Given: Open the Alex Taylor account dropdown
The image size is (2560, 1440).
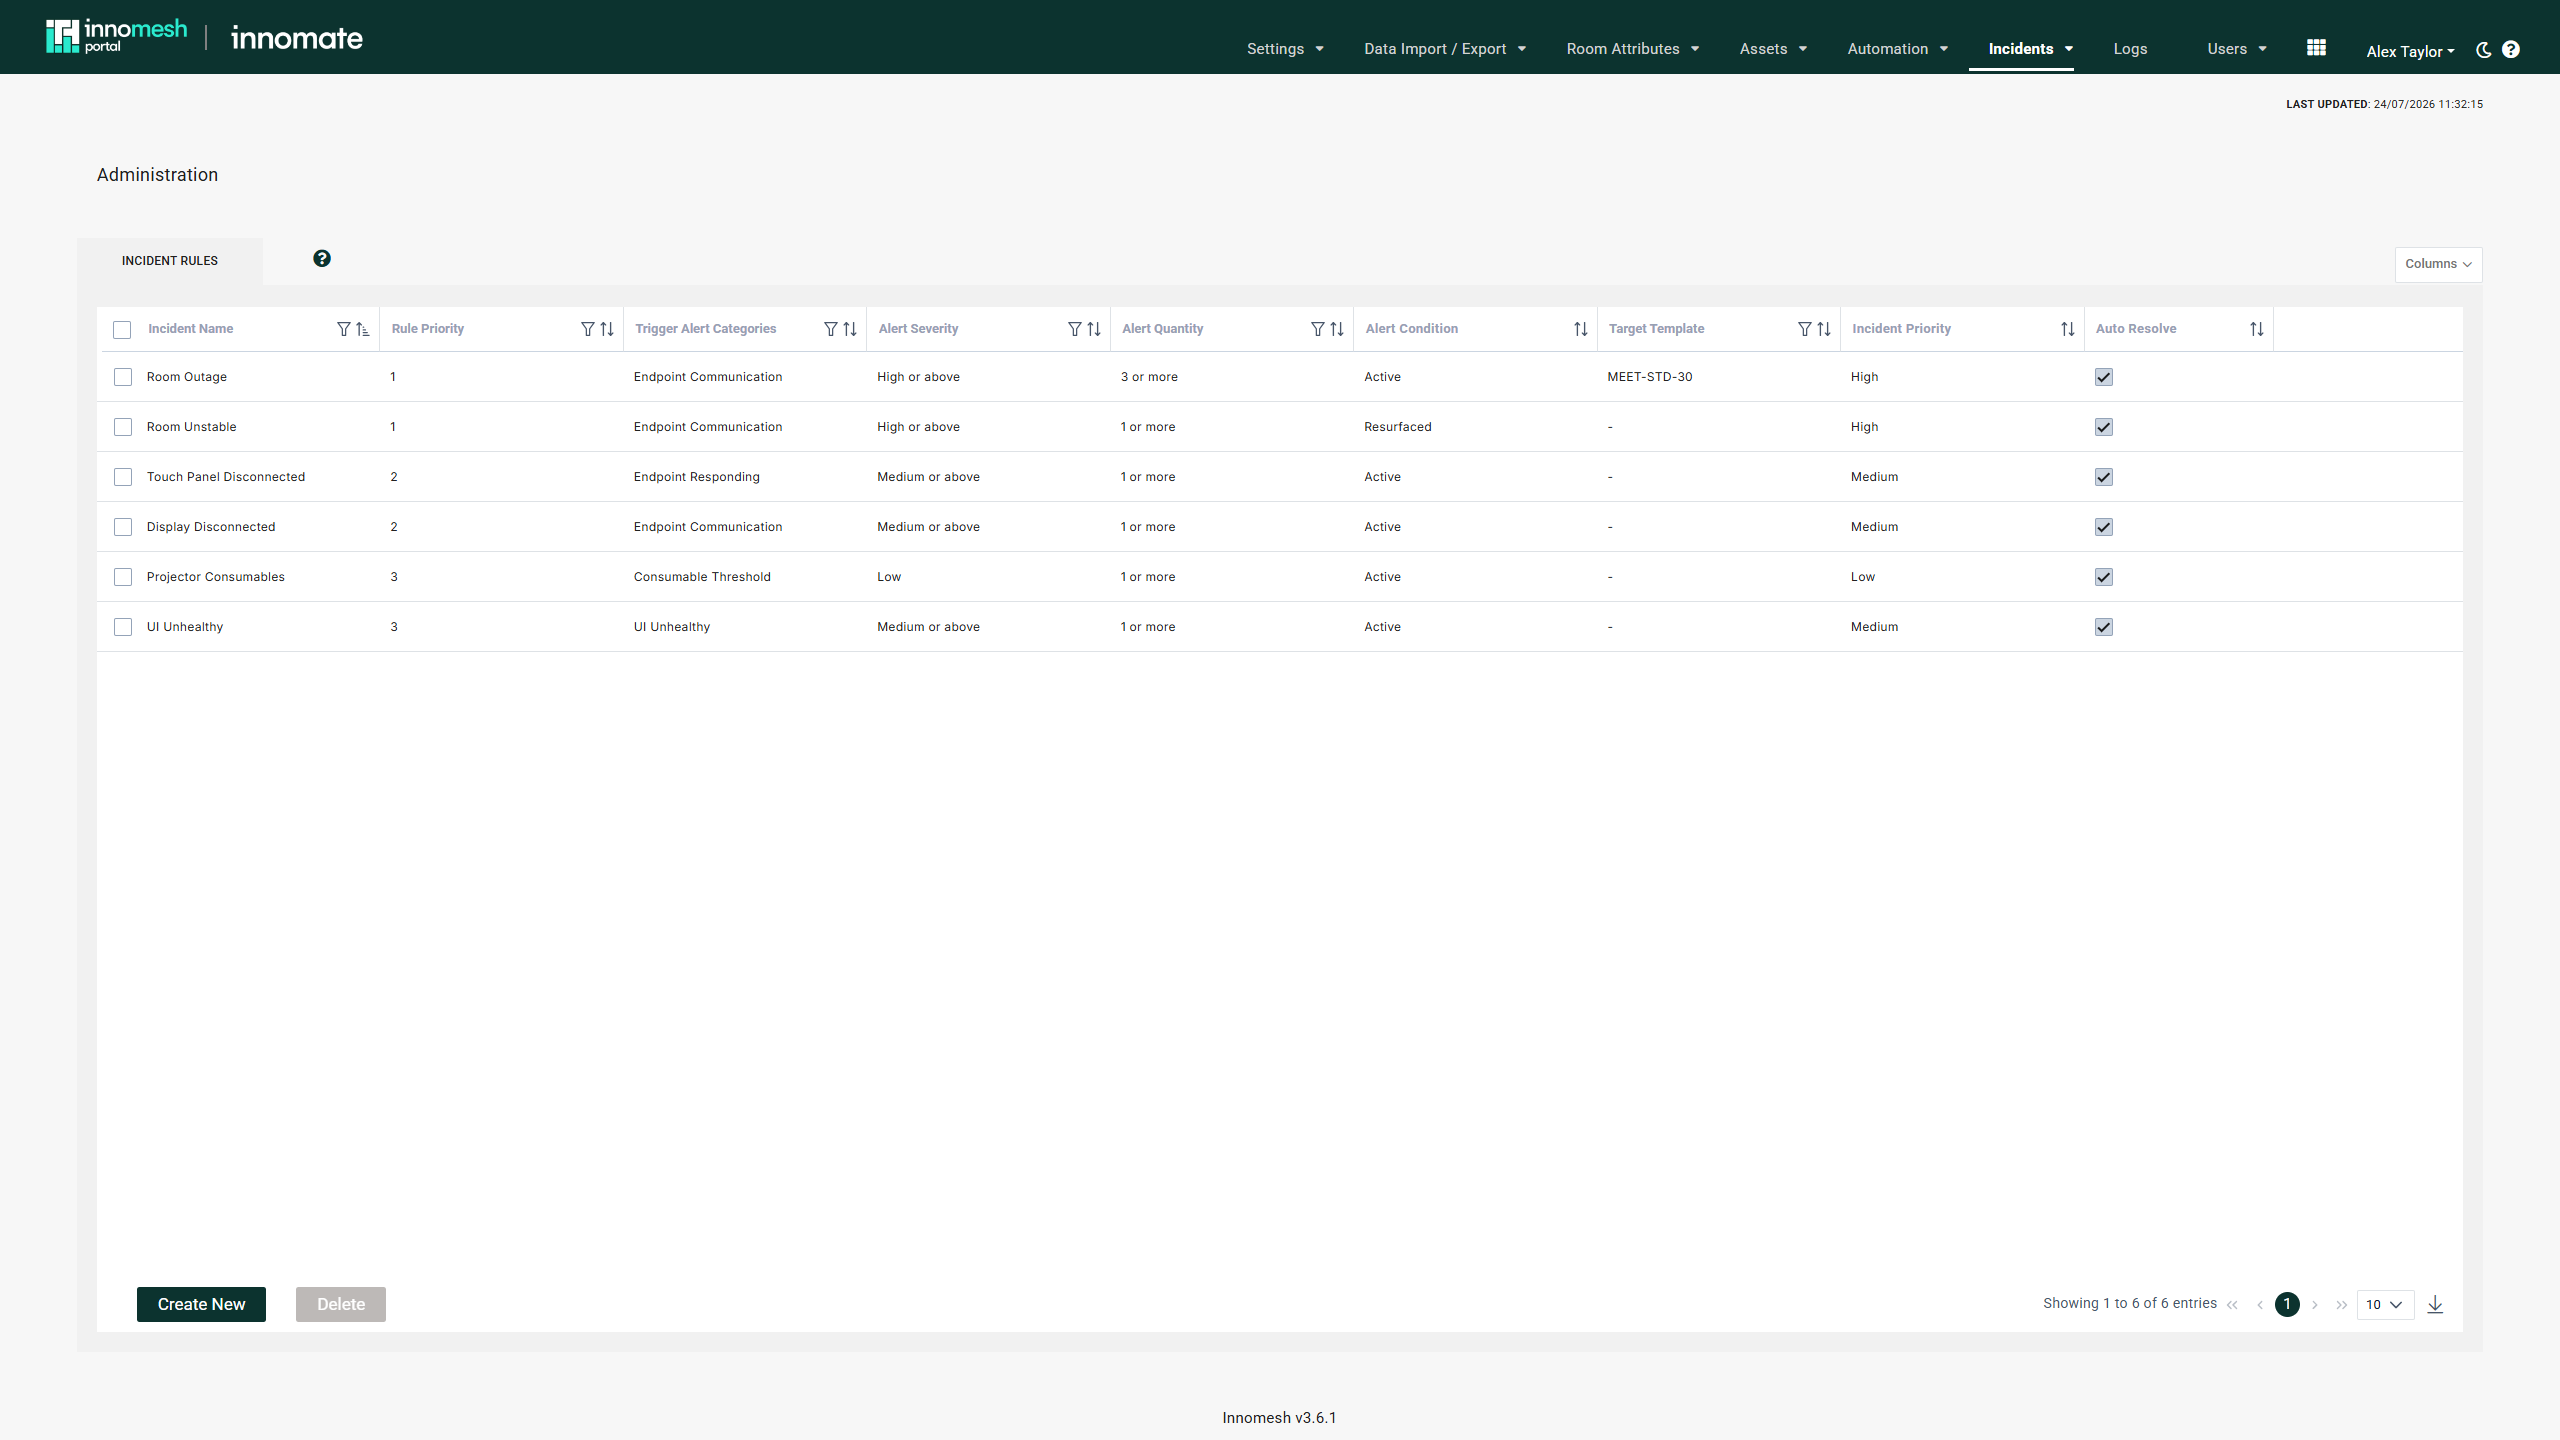Looking at the screenshot, I should (2410, 51).
